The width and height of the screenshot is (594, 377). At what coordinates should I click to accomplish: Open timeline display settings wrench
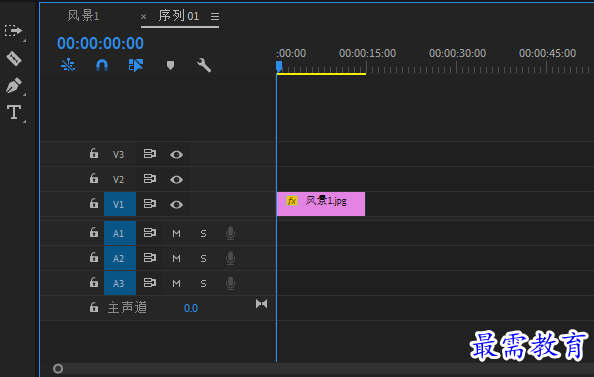click(x=204, y=65)
